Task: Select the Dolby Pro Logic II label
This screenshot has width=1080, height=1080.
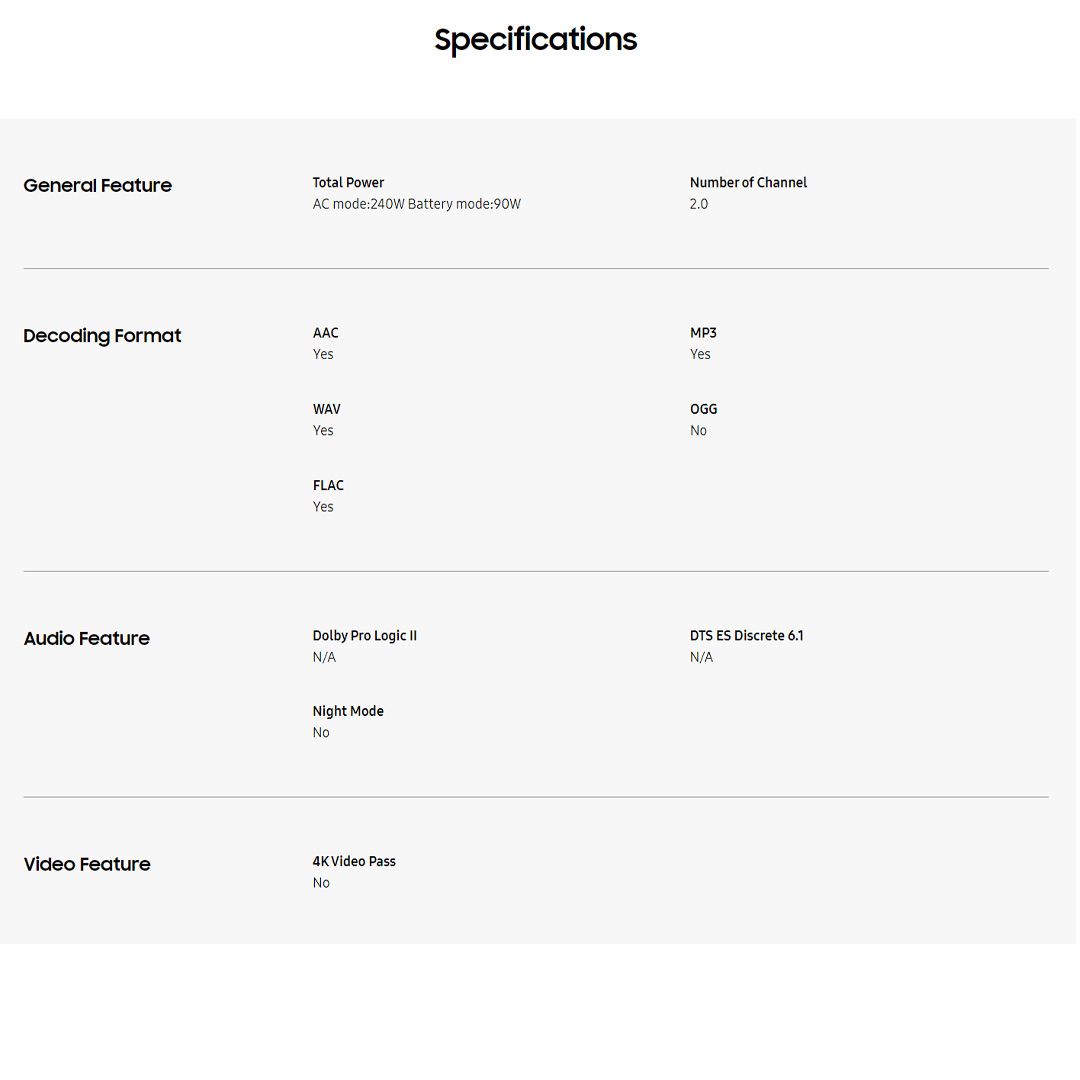Action: [365, 636]
